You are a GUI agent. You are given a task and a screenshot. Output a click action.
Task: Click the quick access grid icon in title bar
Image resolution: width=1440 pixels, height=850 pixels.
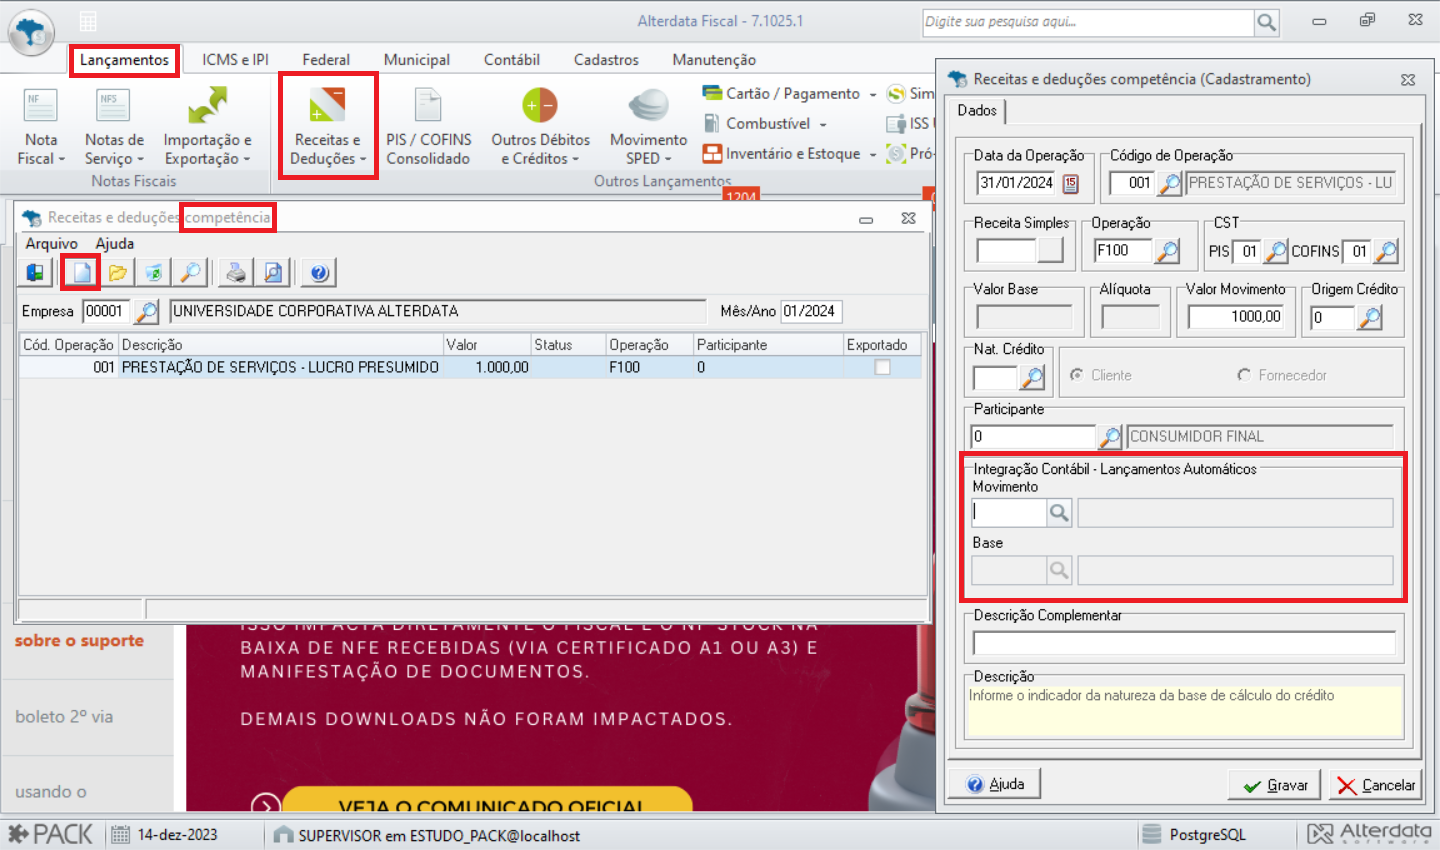pyautogui.click(x=88, y=21)
